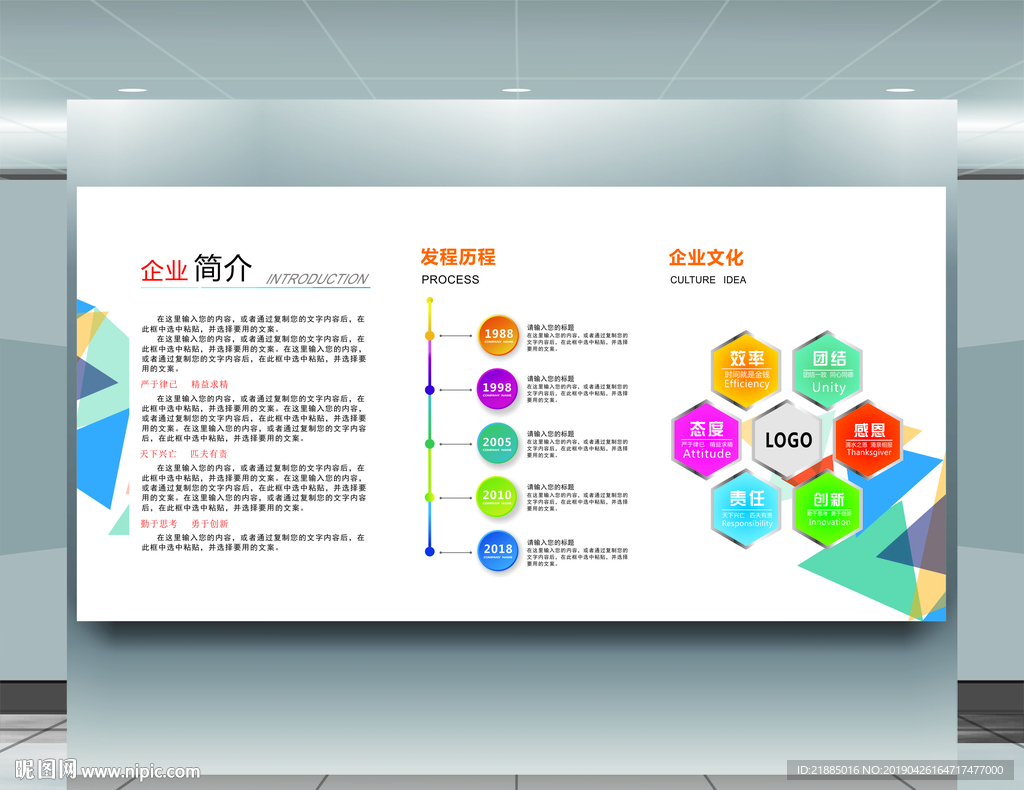This screenshot has height=790, width=1024.
Task: Toggle the 2005 milestone marker
Action: point(496,442)
